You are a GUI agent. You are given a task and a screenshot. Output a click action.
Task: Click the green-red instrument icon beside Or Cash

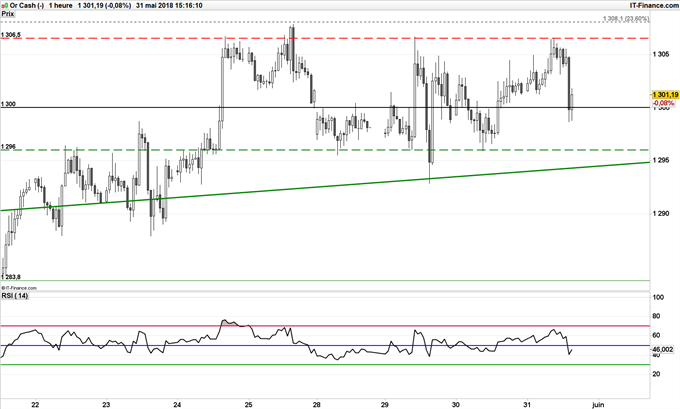pos(5,6)
